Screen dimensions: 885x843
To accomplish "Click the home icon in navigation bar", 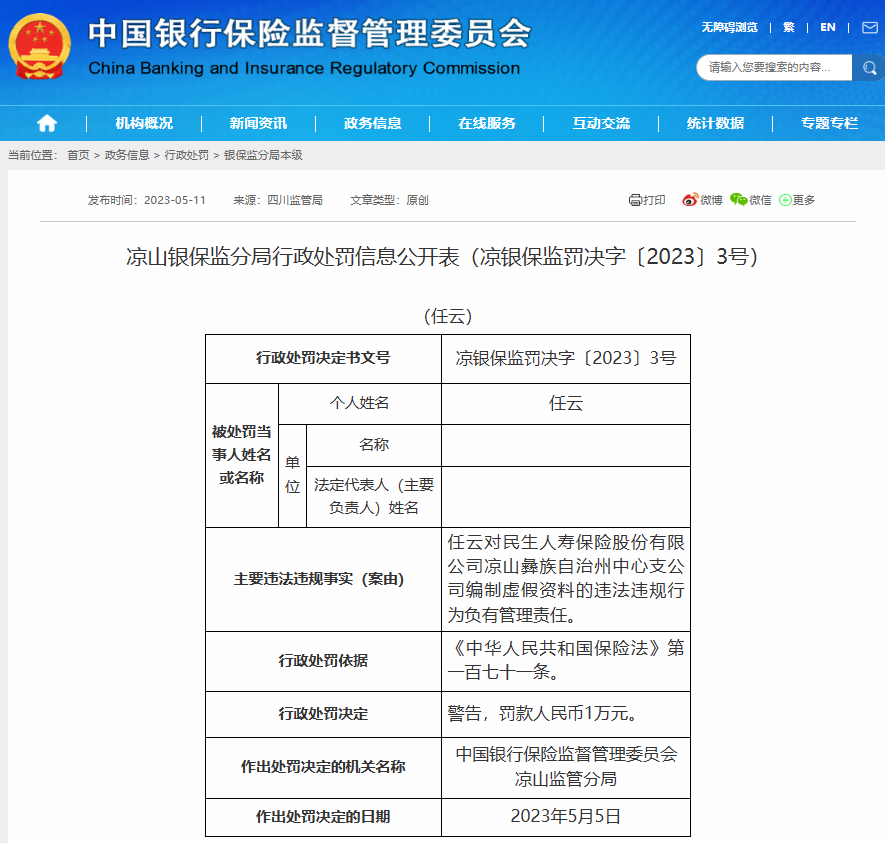I will coord(47,123).
